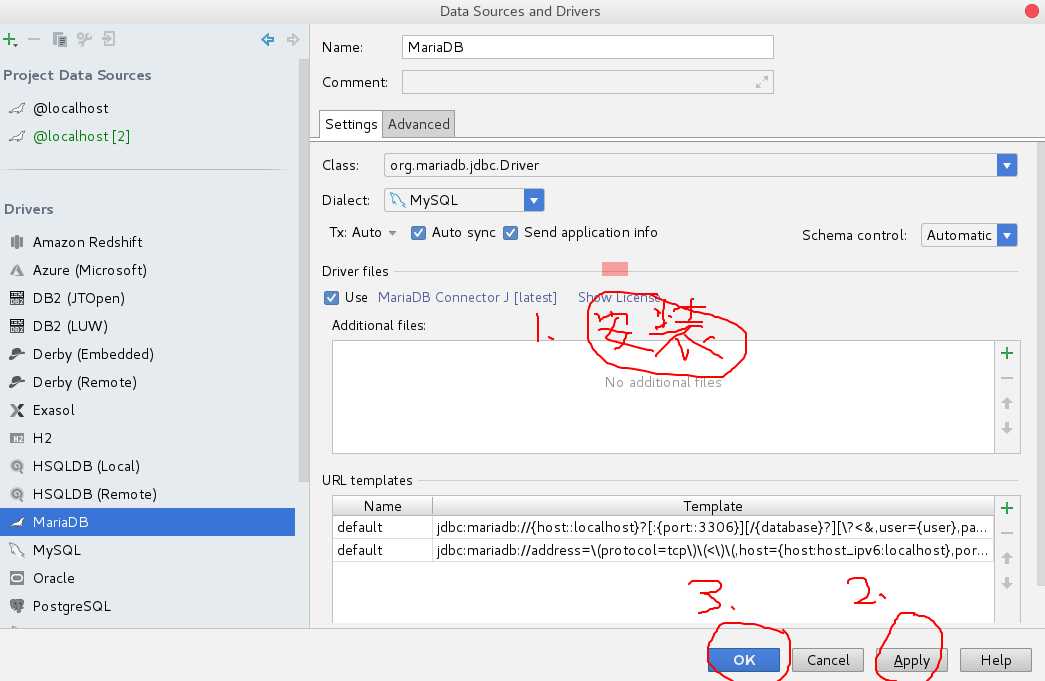This screenshot has width=1045, height=681.
Task: Click the Apply button
Action: pyautogui.click(x=912, y=660)
